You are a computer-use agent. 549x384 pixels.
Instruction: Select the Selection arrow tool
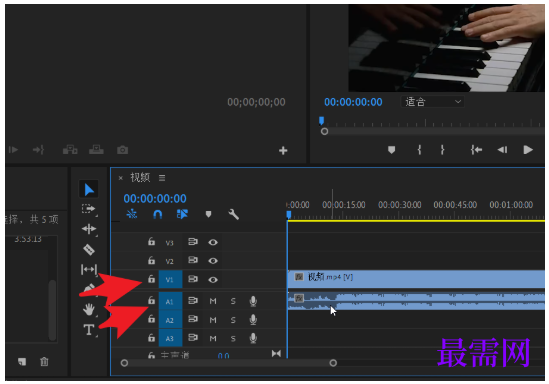click(89, 189)
